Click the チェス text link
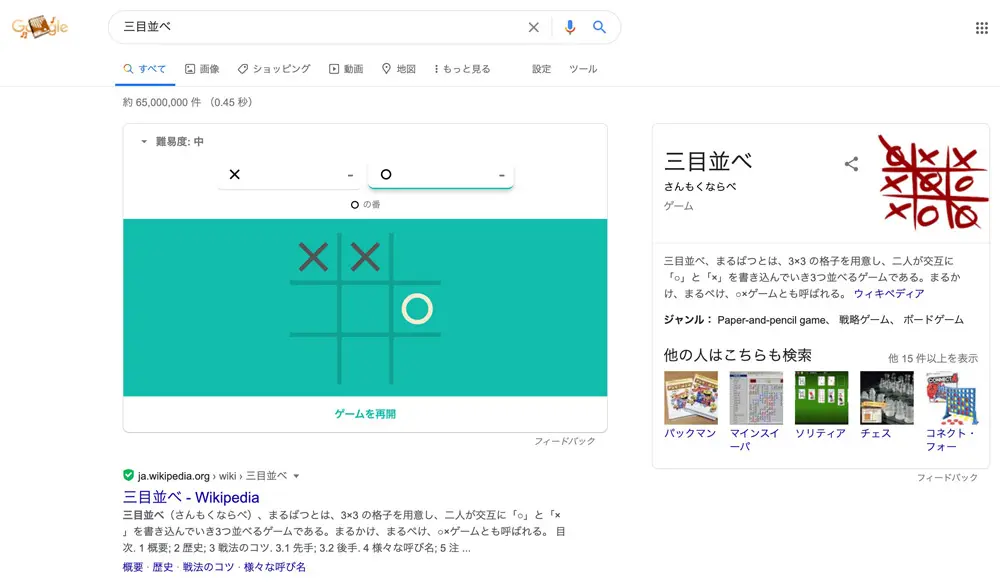 click(876, 433)
